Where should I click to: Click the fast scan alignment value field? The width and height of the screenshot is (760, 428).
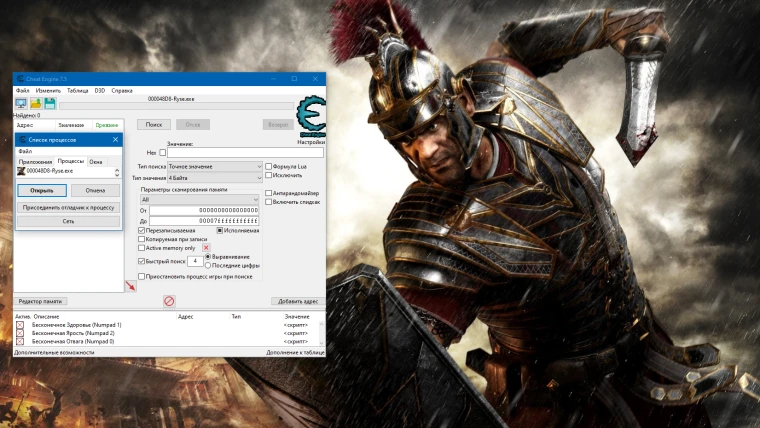[195, 261]
